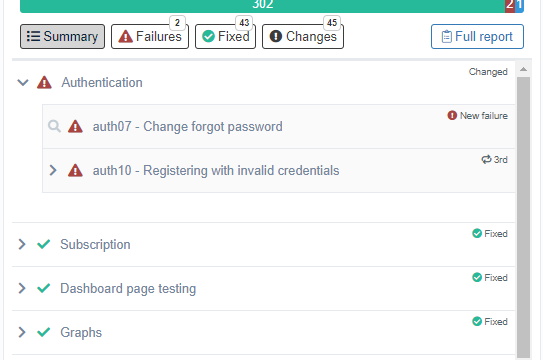The image size is (543, 360).
Task: Click the warning icon beside Authentication
Action: [x=44, y=83]
